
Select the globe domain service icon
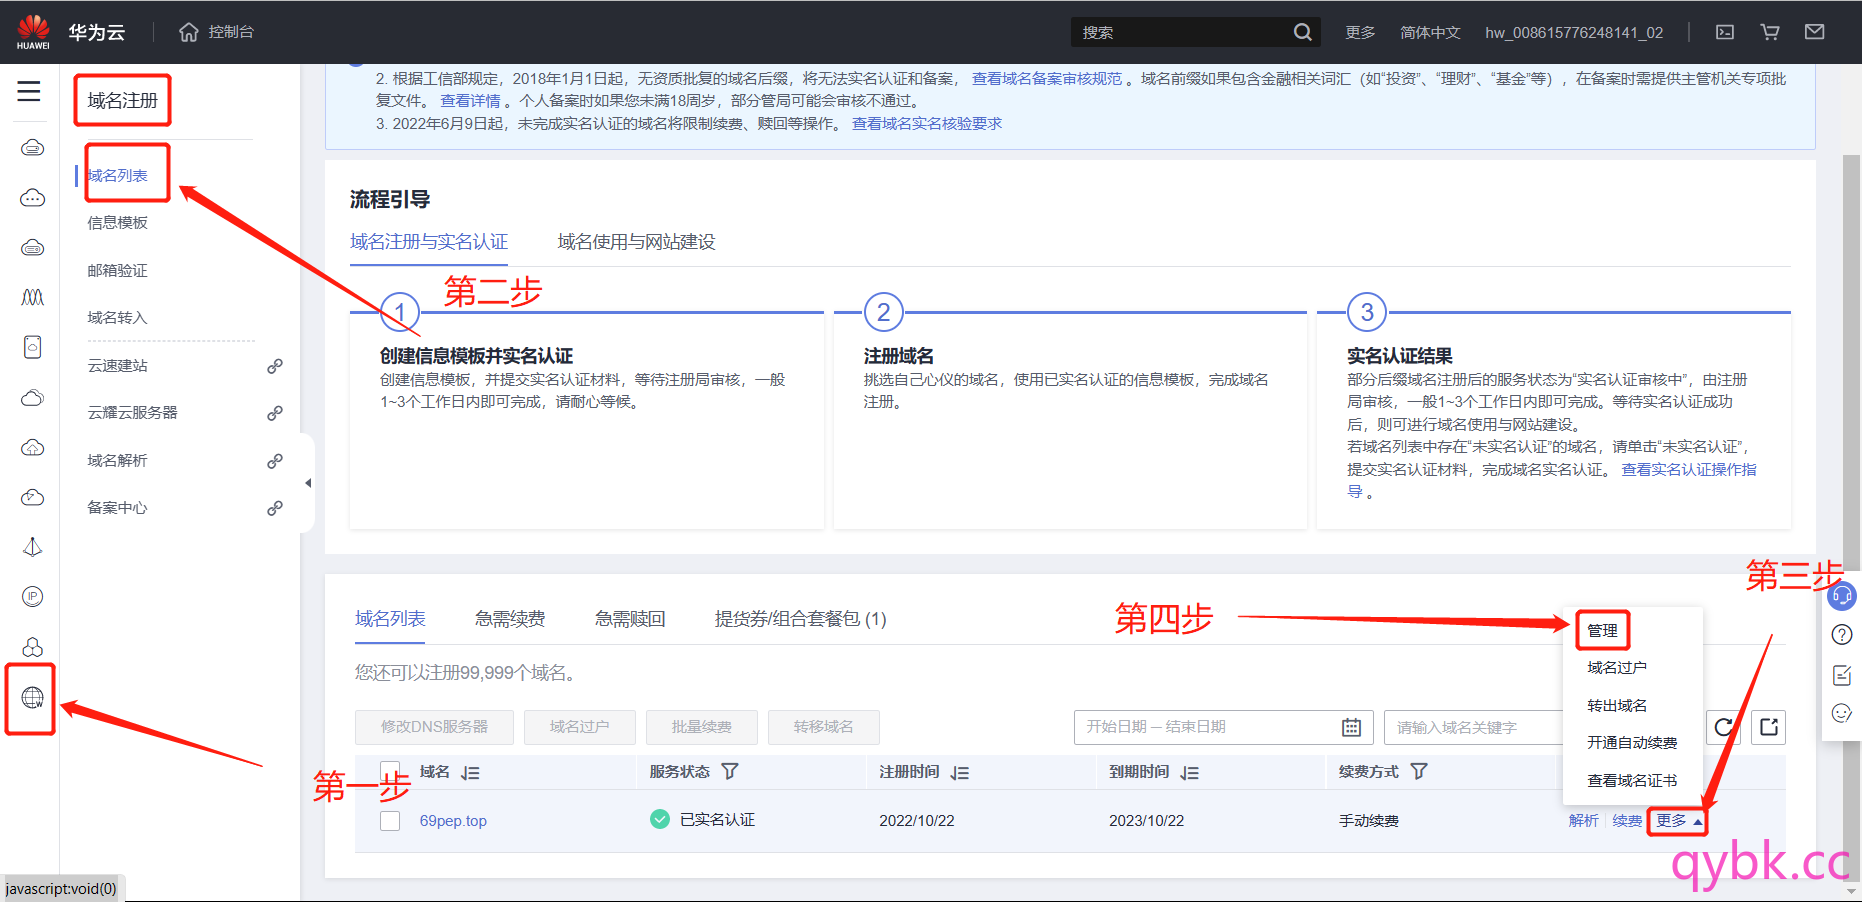tap(32, 697)
